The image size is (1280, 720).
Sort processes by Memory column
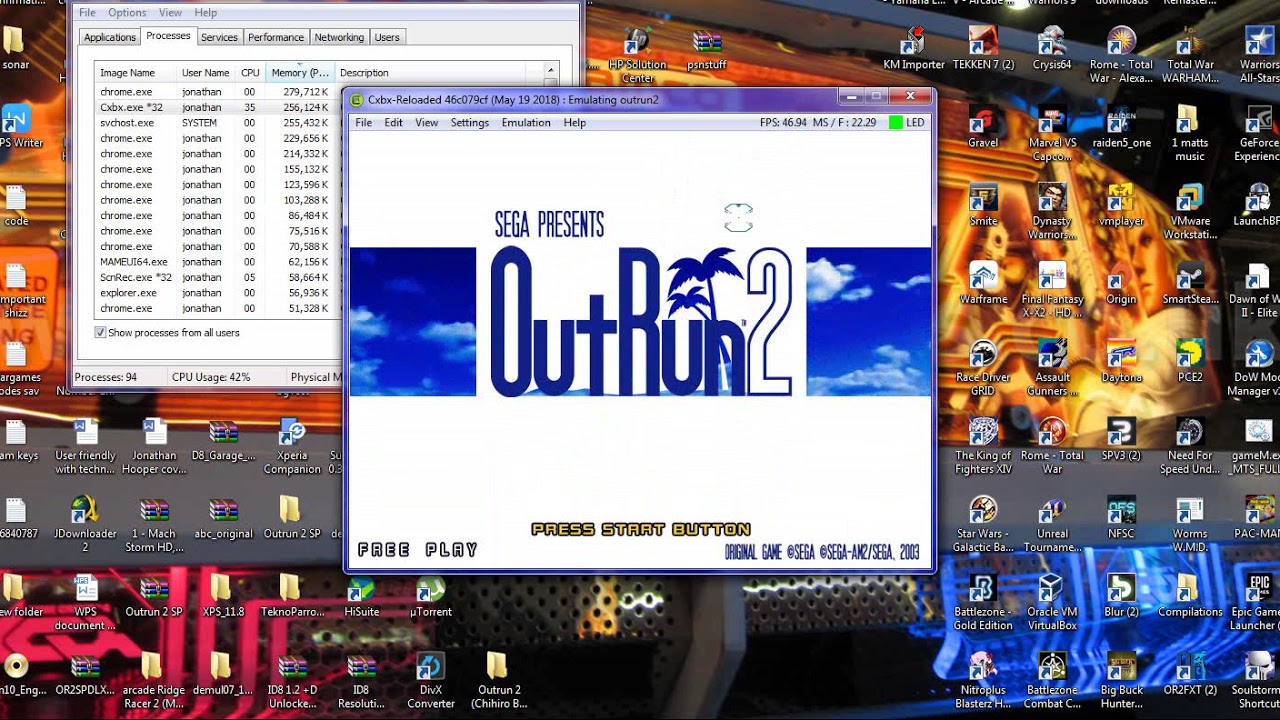300,73
